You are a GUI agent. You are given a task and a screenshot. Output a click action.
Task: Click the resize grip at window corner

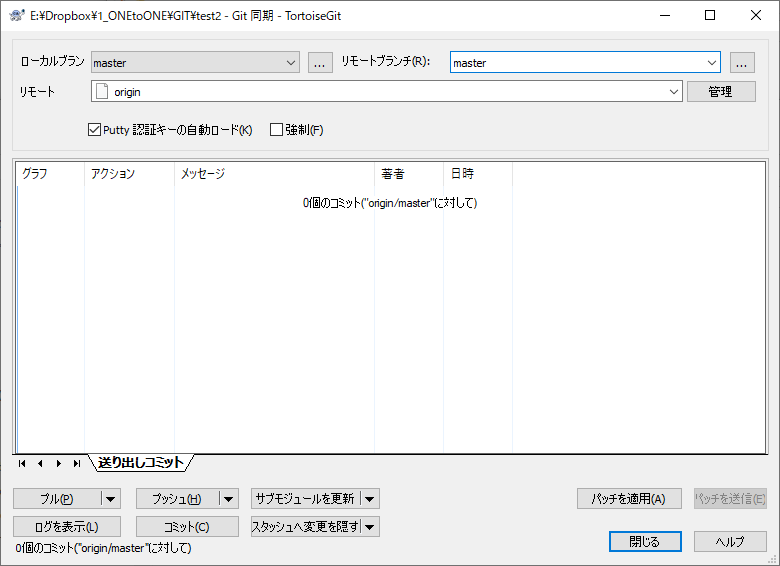coord(773,559)
